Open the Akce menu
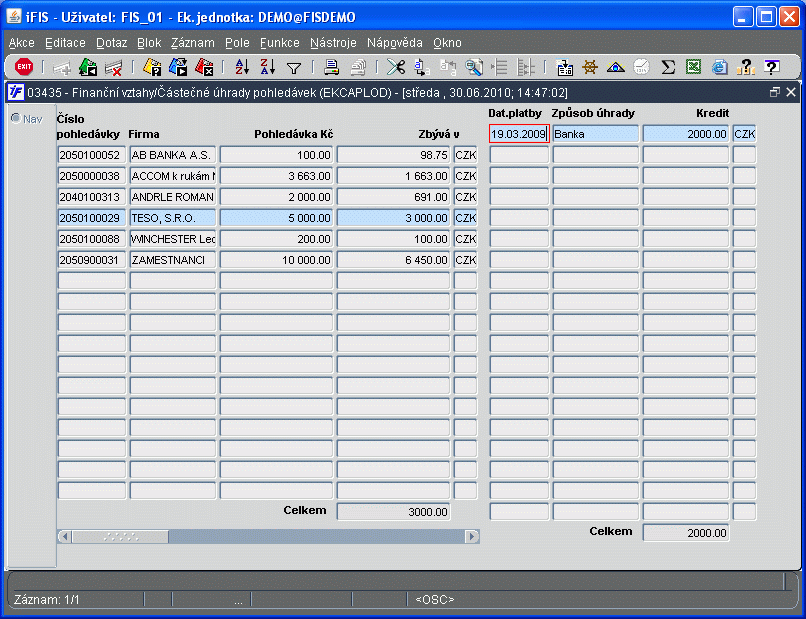806x619 pixels. coord(22,43)
